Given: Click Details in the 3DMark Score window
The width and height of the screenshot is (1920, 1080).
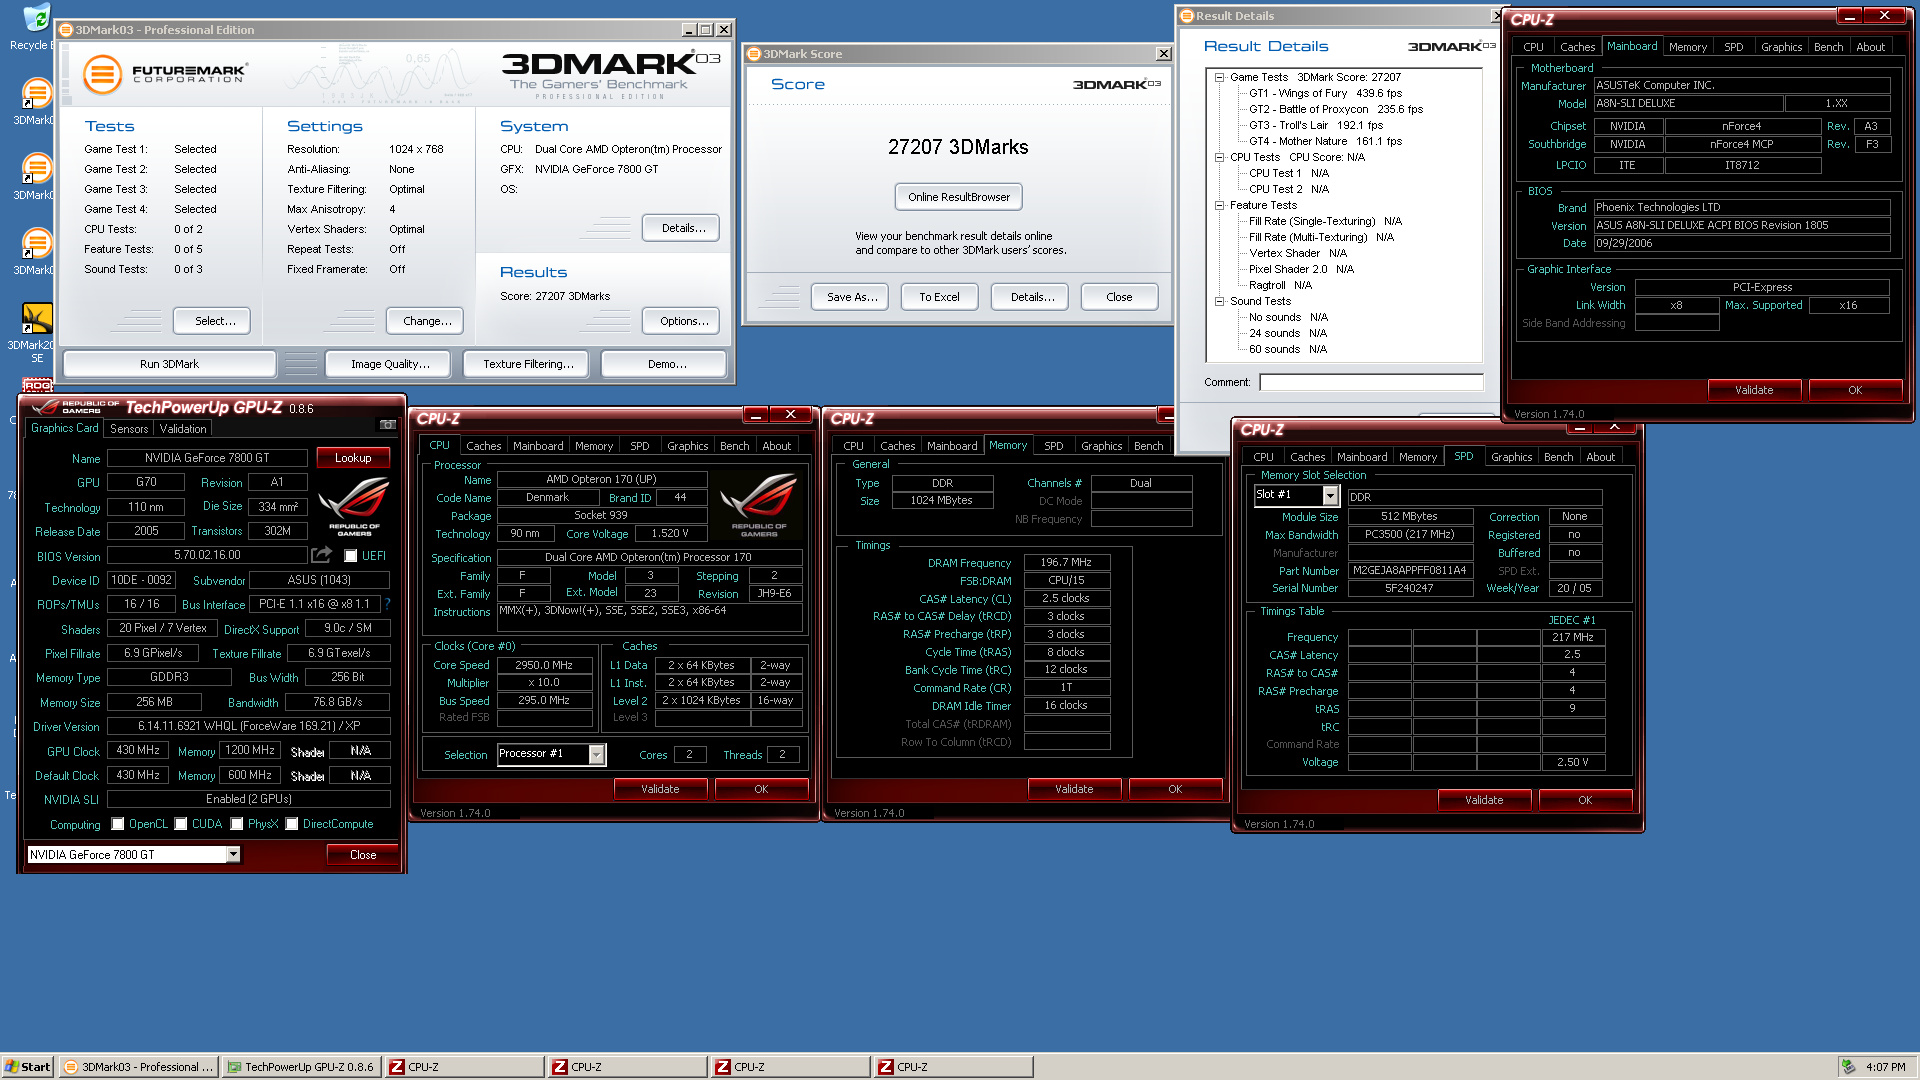Looking at the screenshot, I should pyautogui.click(x=1032, y=297).
